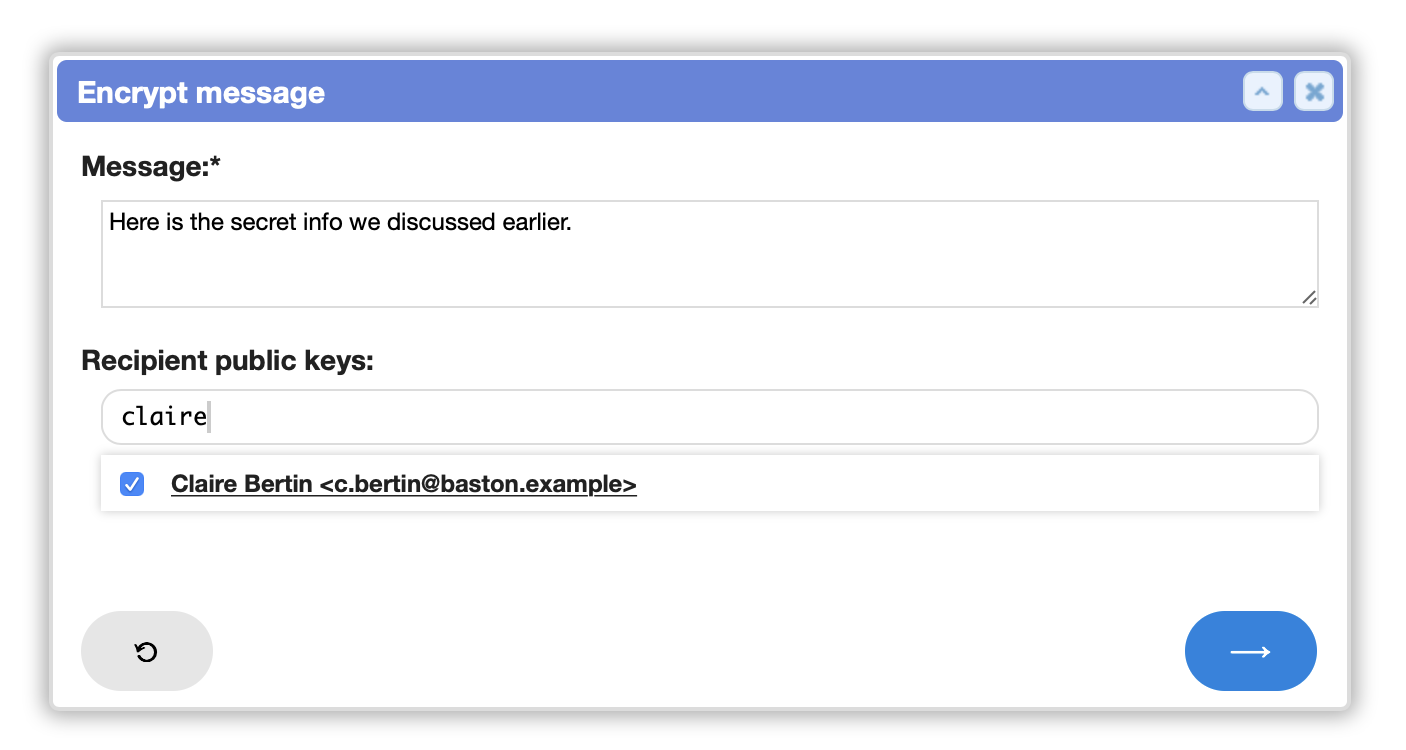Click the "Recipient public keys:" label

pos(227,360)
